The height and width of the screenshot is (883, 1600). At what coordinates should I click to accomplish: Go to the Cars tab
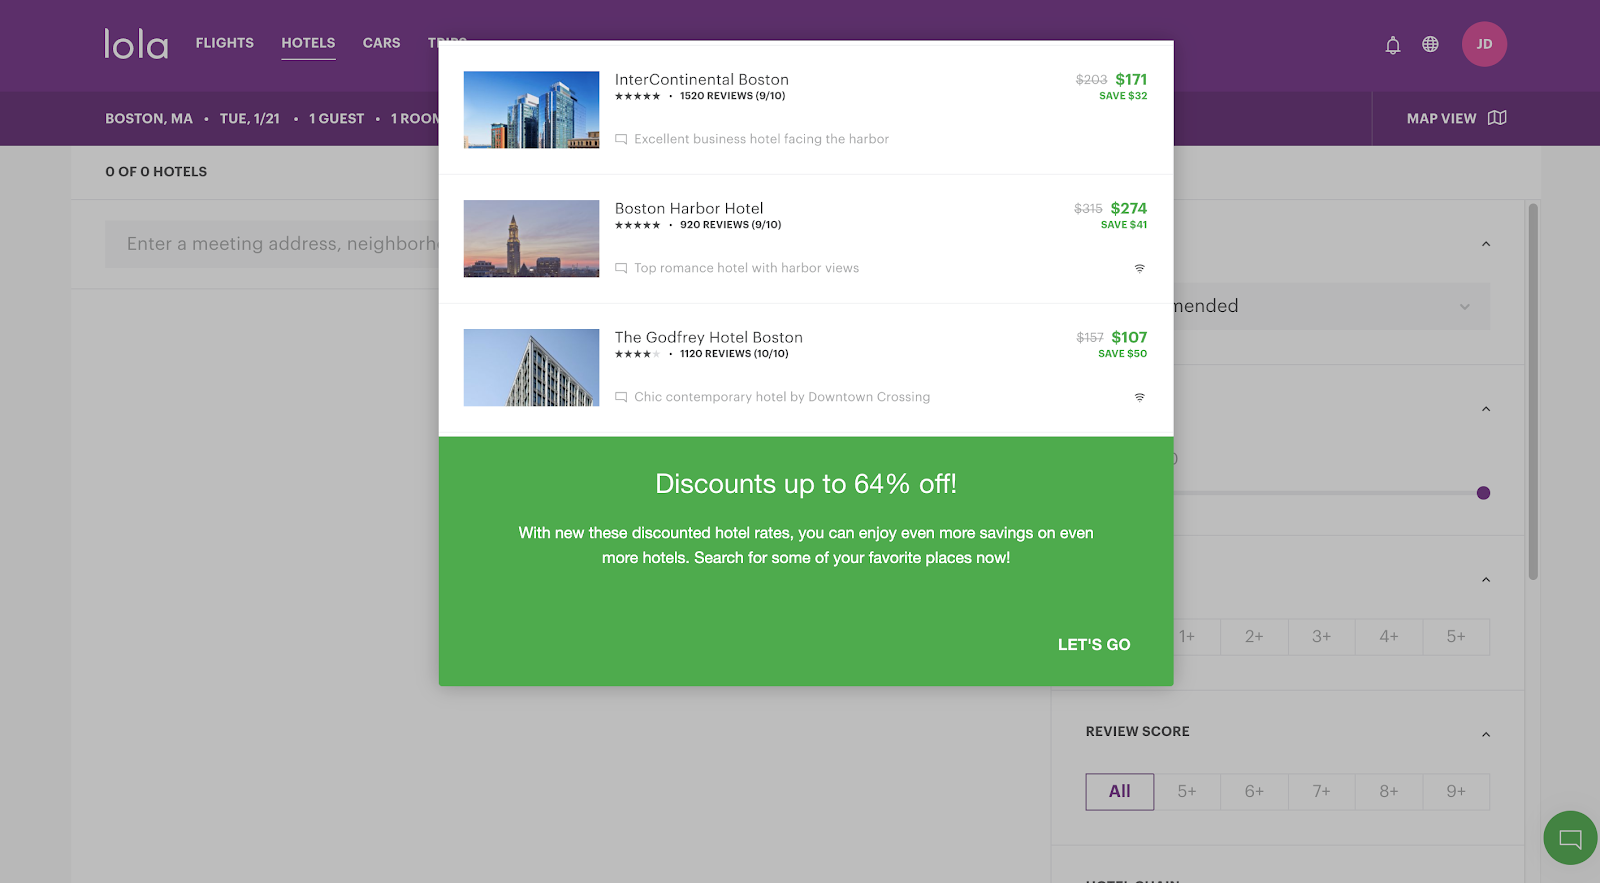point(381,43)
